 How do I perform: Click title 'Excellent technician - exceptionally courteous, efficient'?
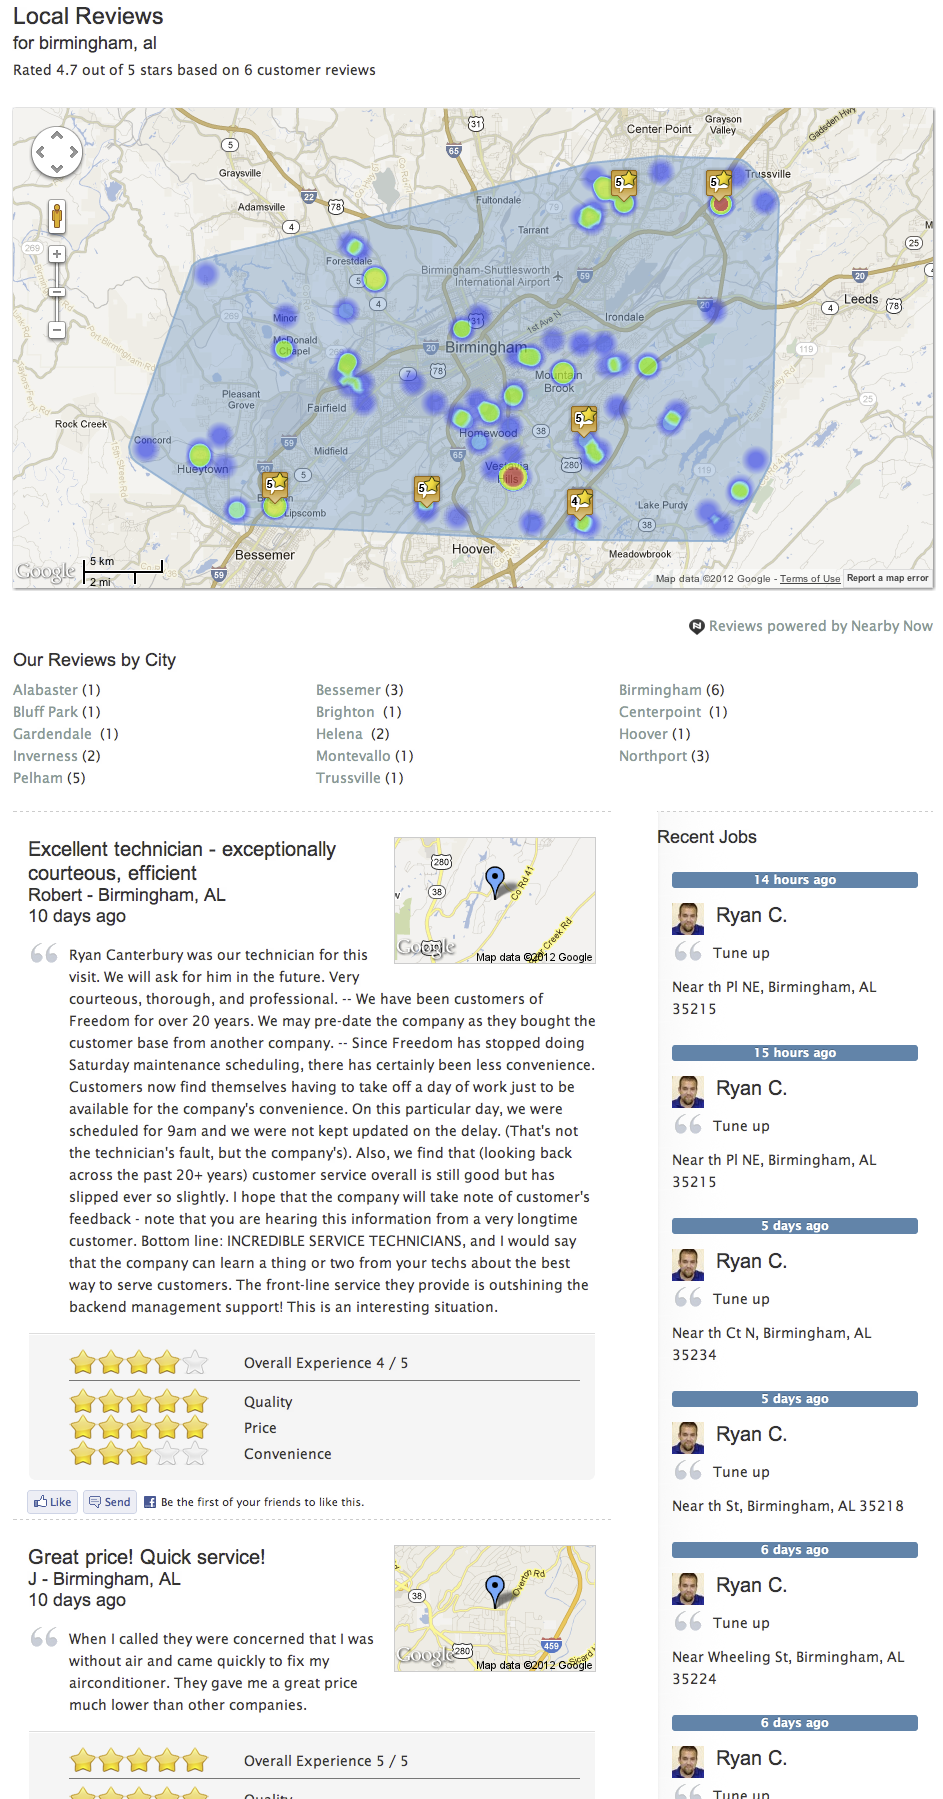[x=182, y=861]
